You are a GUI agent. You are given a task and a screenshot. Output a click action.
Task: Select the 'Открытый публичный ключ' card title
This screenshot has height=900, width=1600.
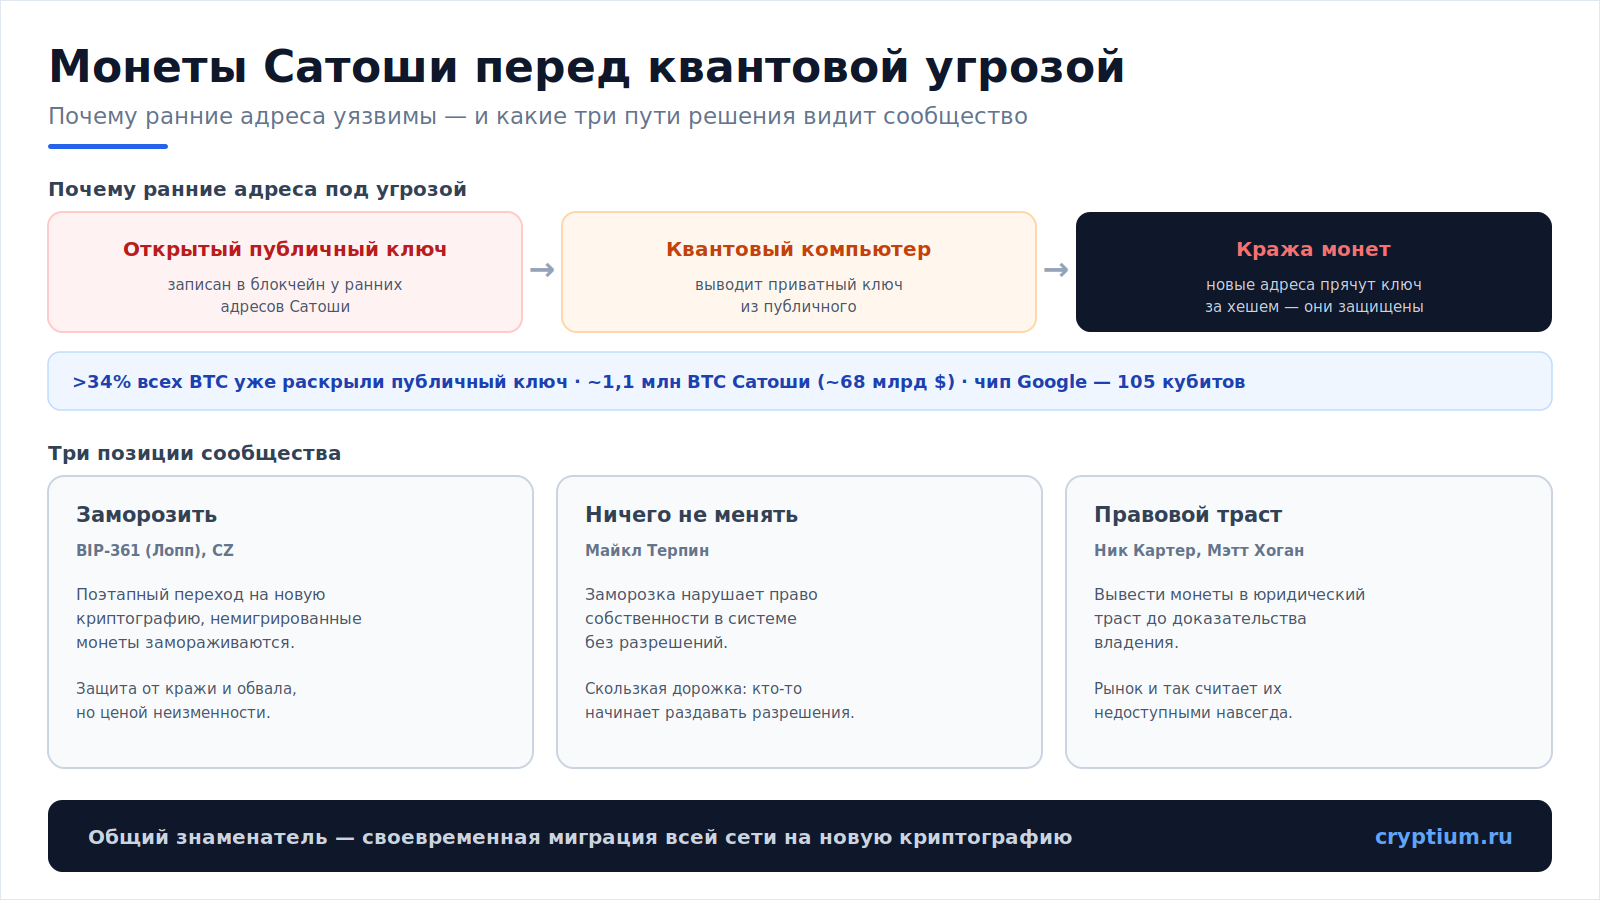285,249
